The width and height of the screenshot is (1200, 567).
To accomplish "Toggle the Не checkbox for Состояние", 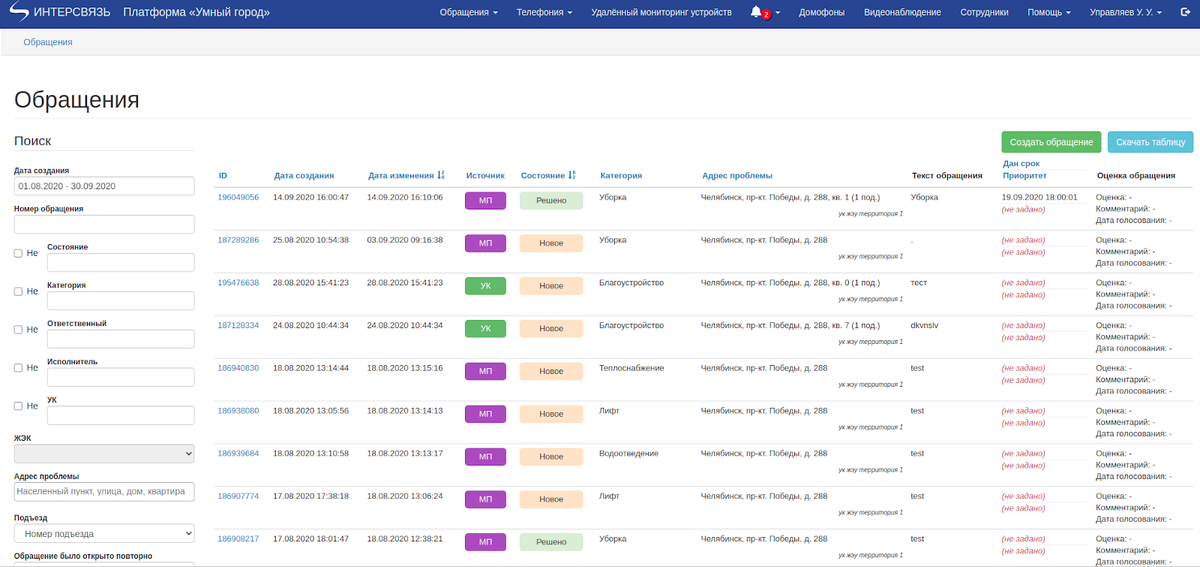I will 18,253.
